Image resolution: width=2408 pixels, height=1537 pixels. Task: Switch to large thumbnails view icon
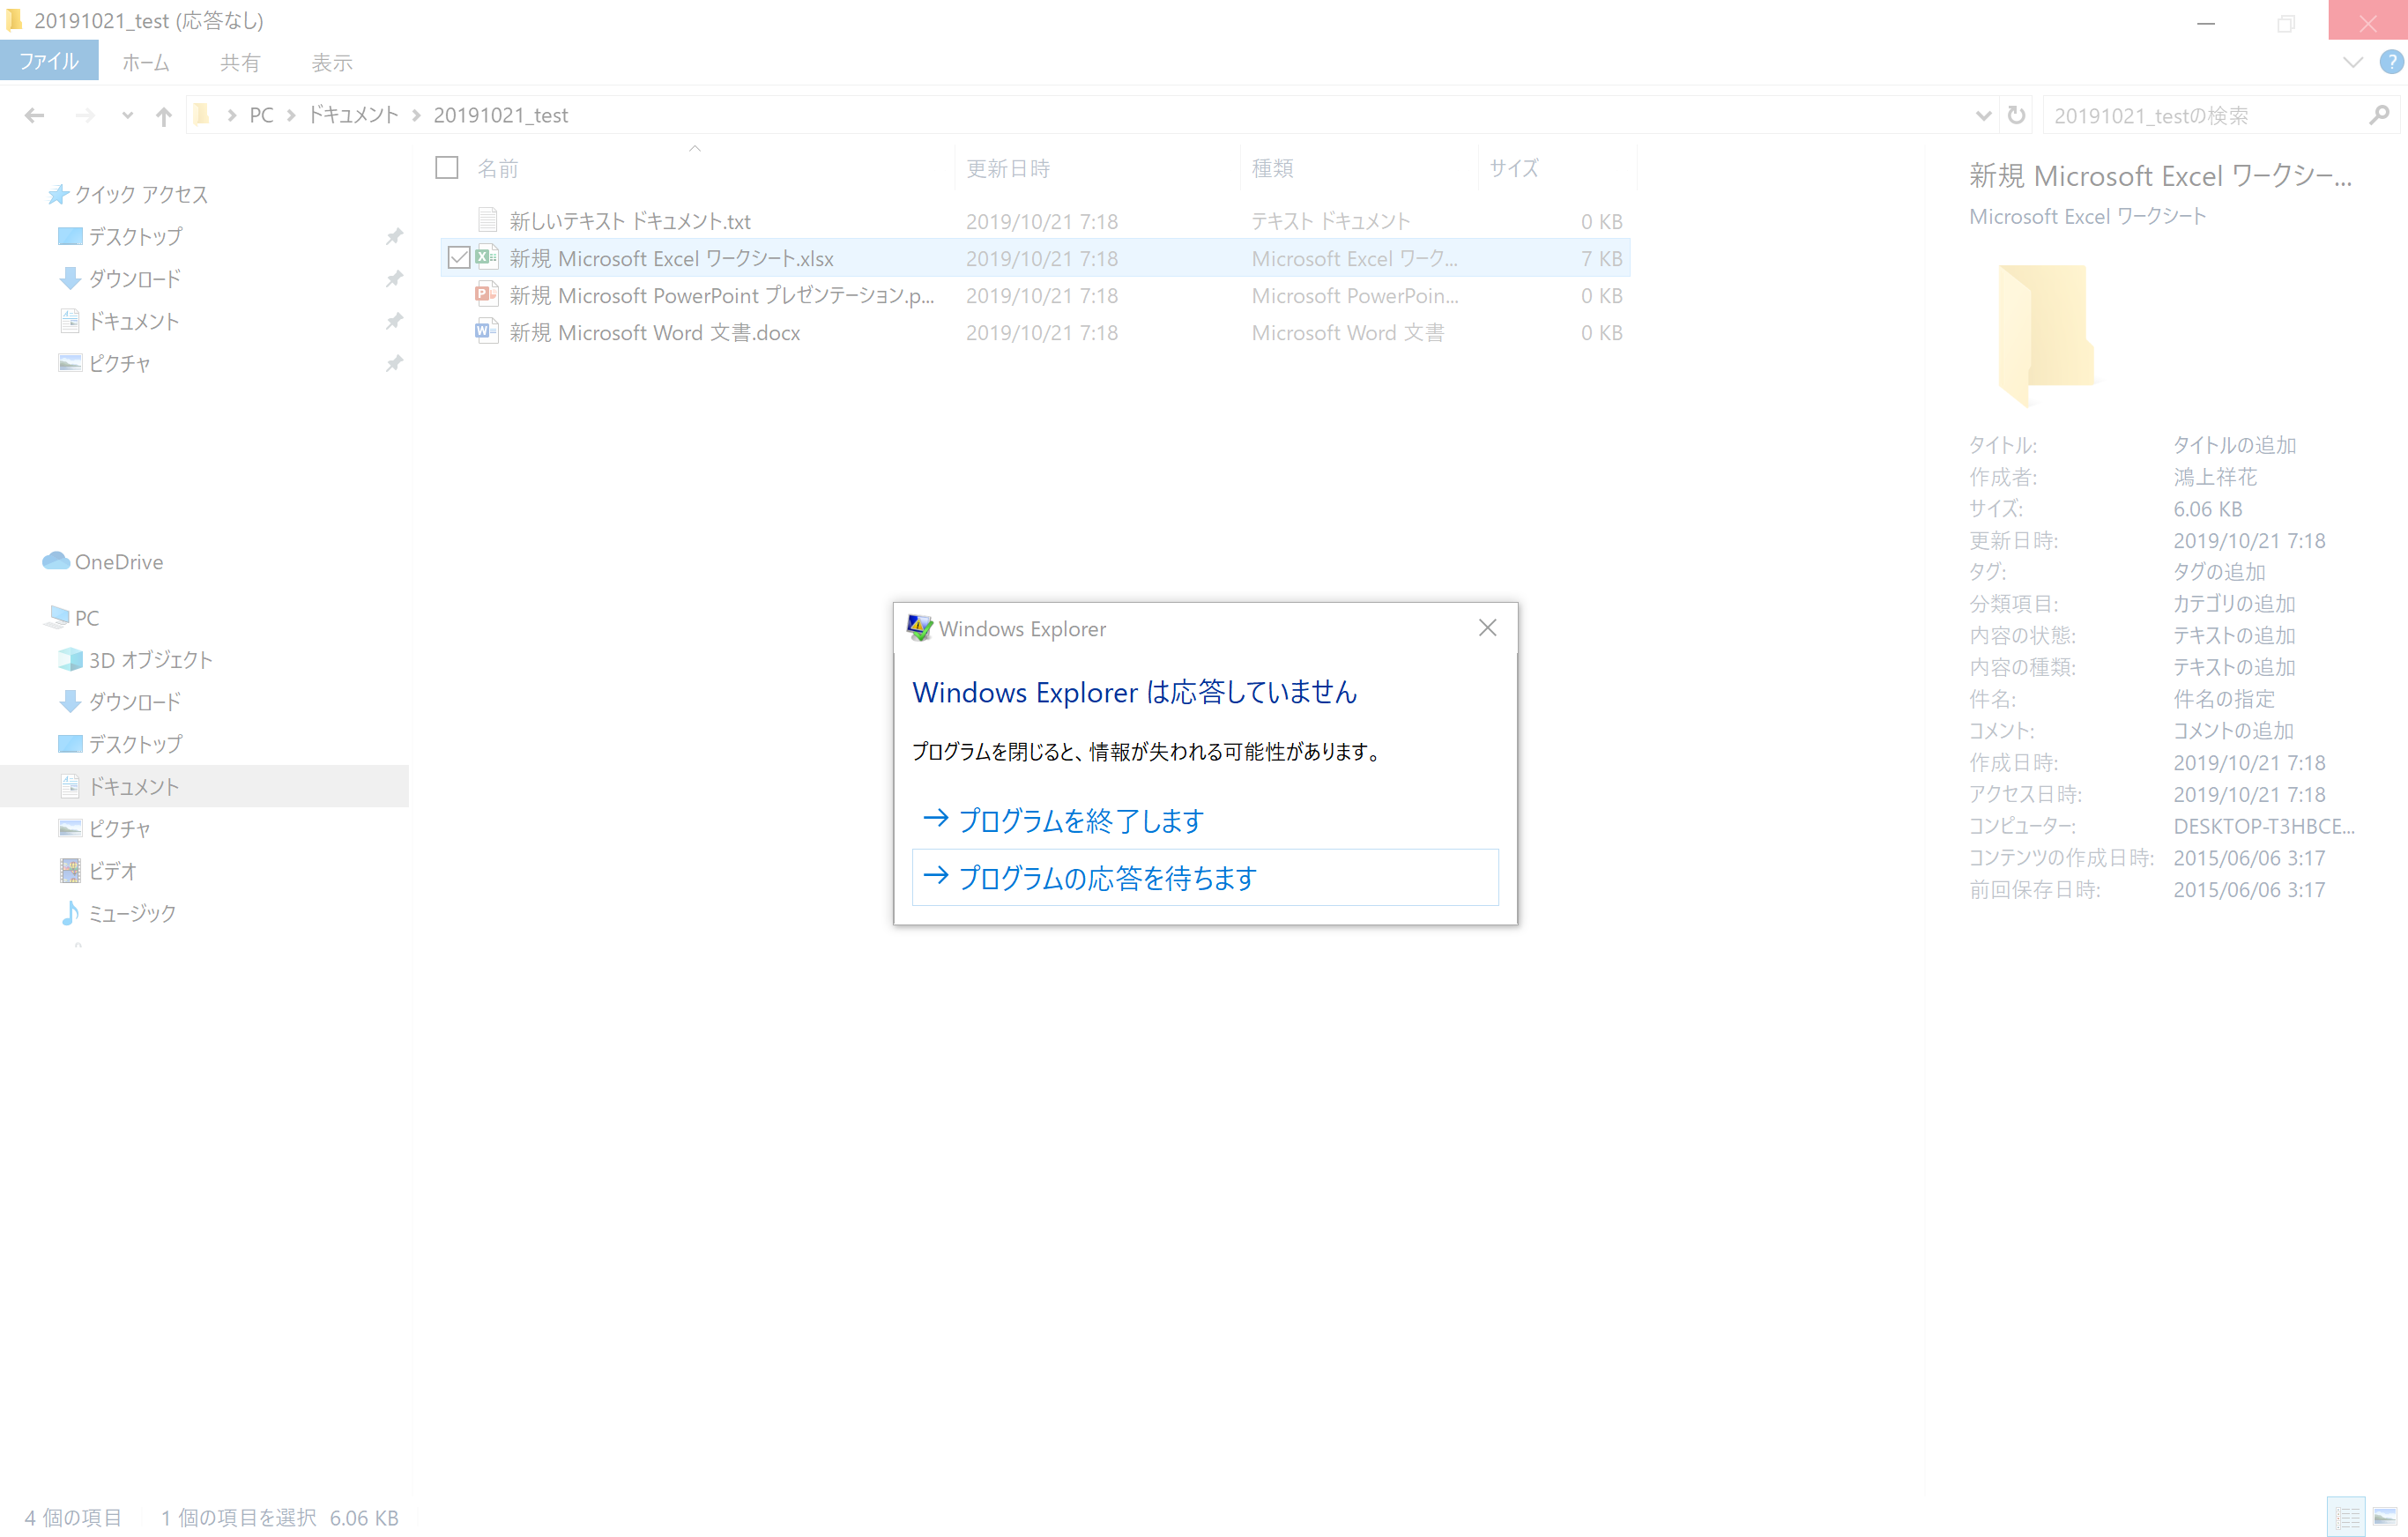pyautogui.click(x=2386, y=1517)
